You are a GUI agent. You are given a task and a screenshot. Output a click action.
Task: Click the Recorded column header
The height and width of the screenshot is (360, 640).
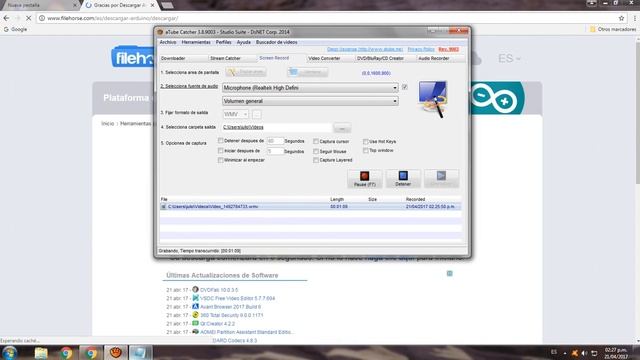415,199
